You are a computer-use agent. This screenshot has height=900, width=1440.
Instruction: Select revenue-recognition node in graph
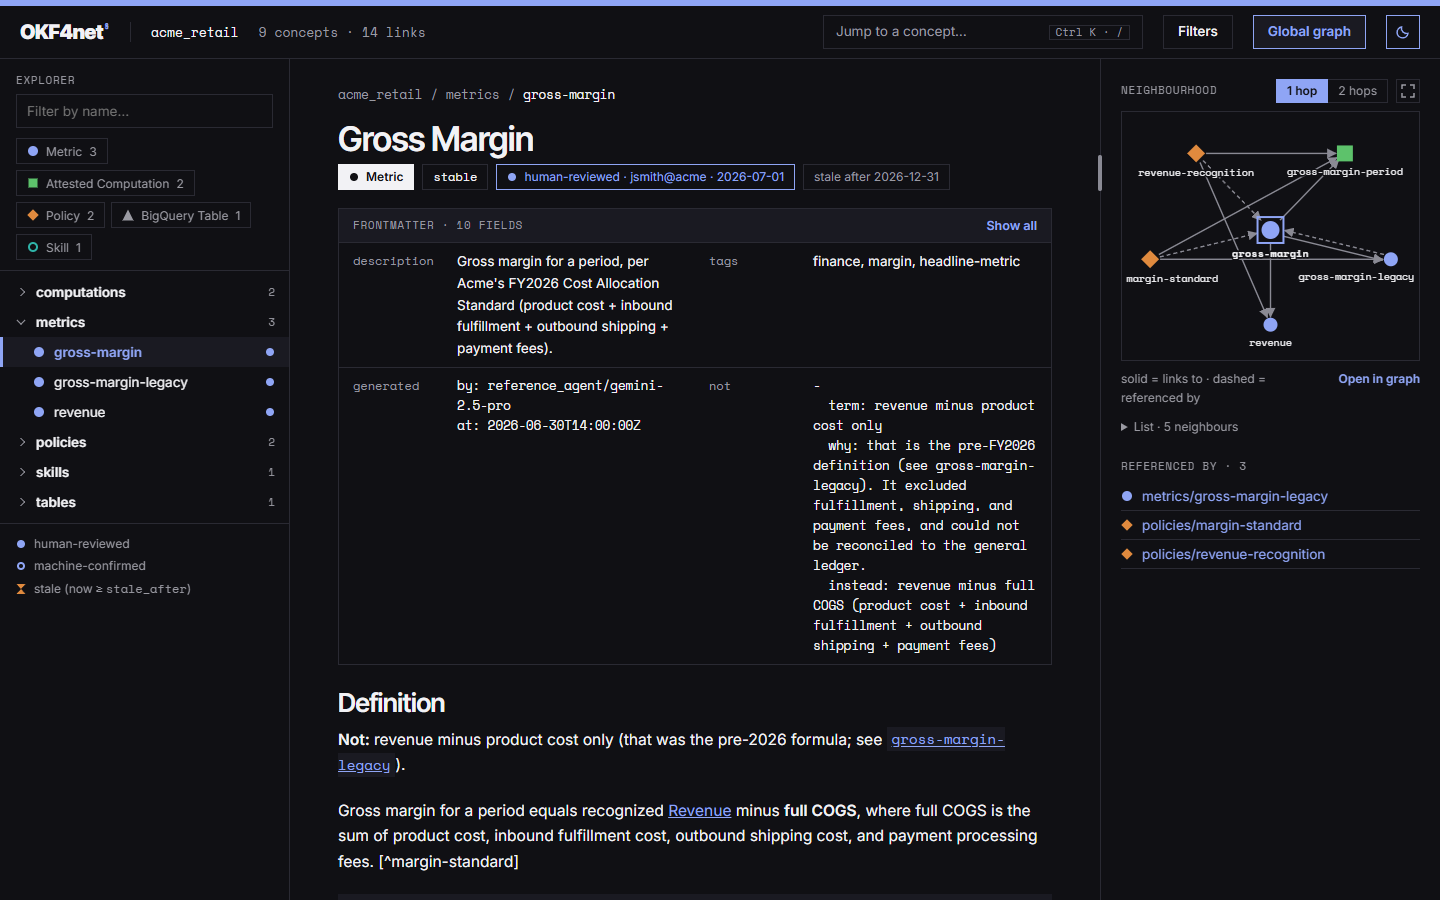point(1195,153)
